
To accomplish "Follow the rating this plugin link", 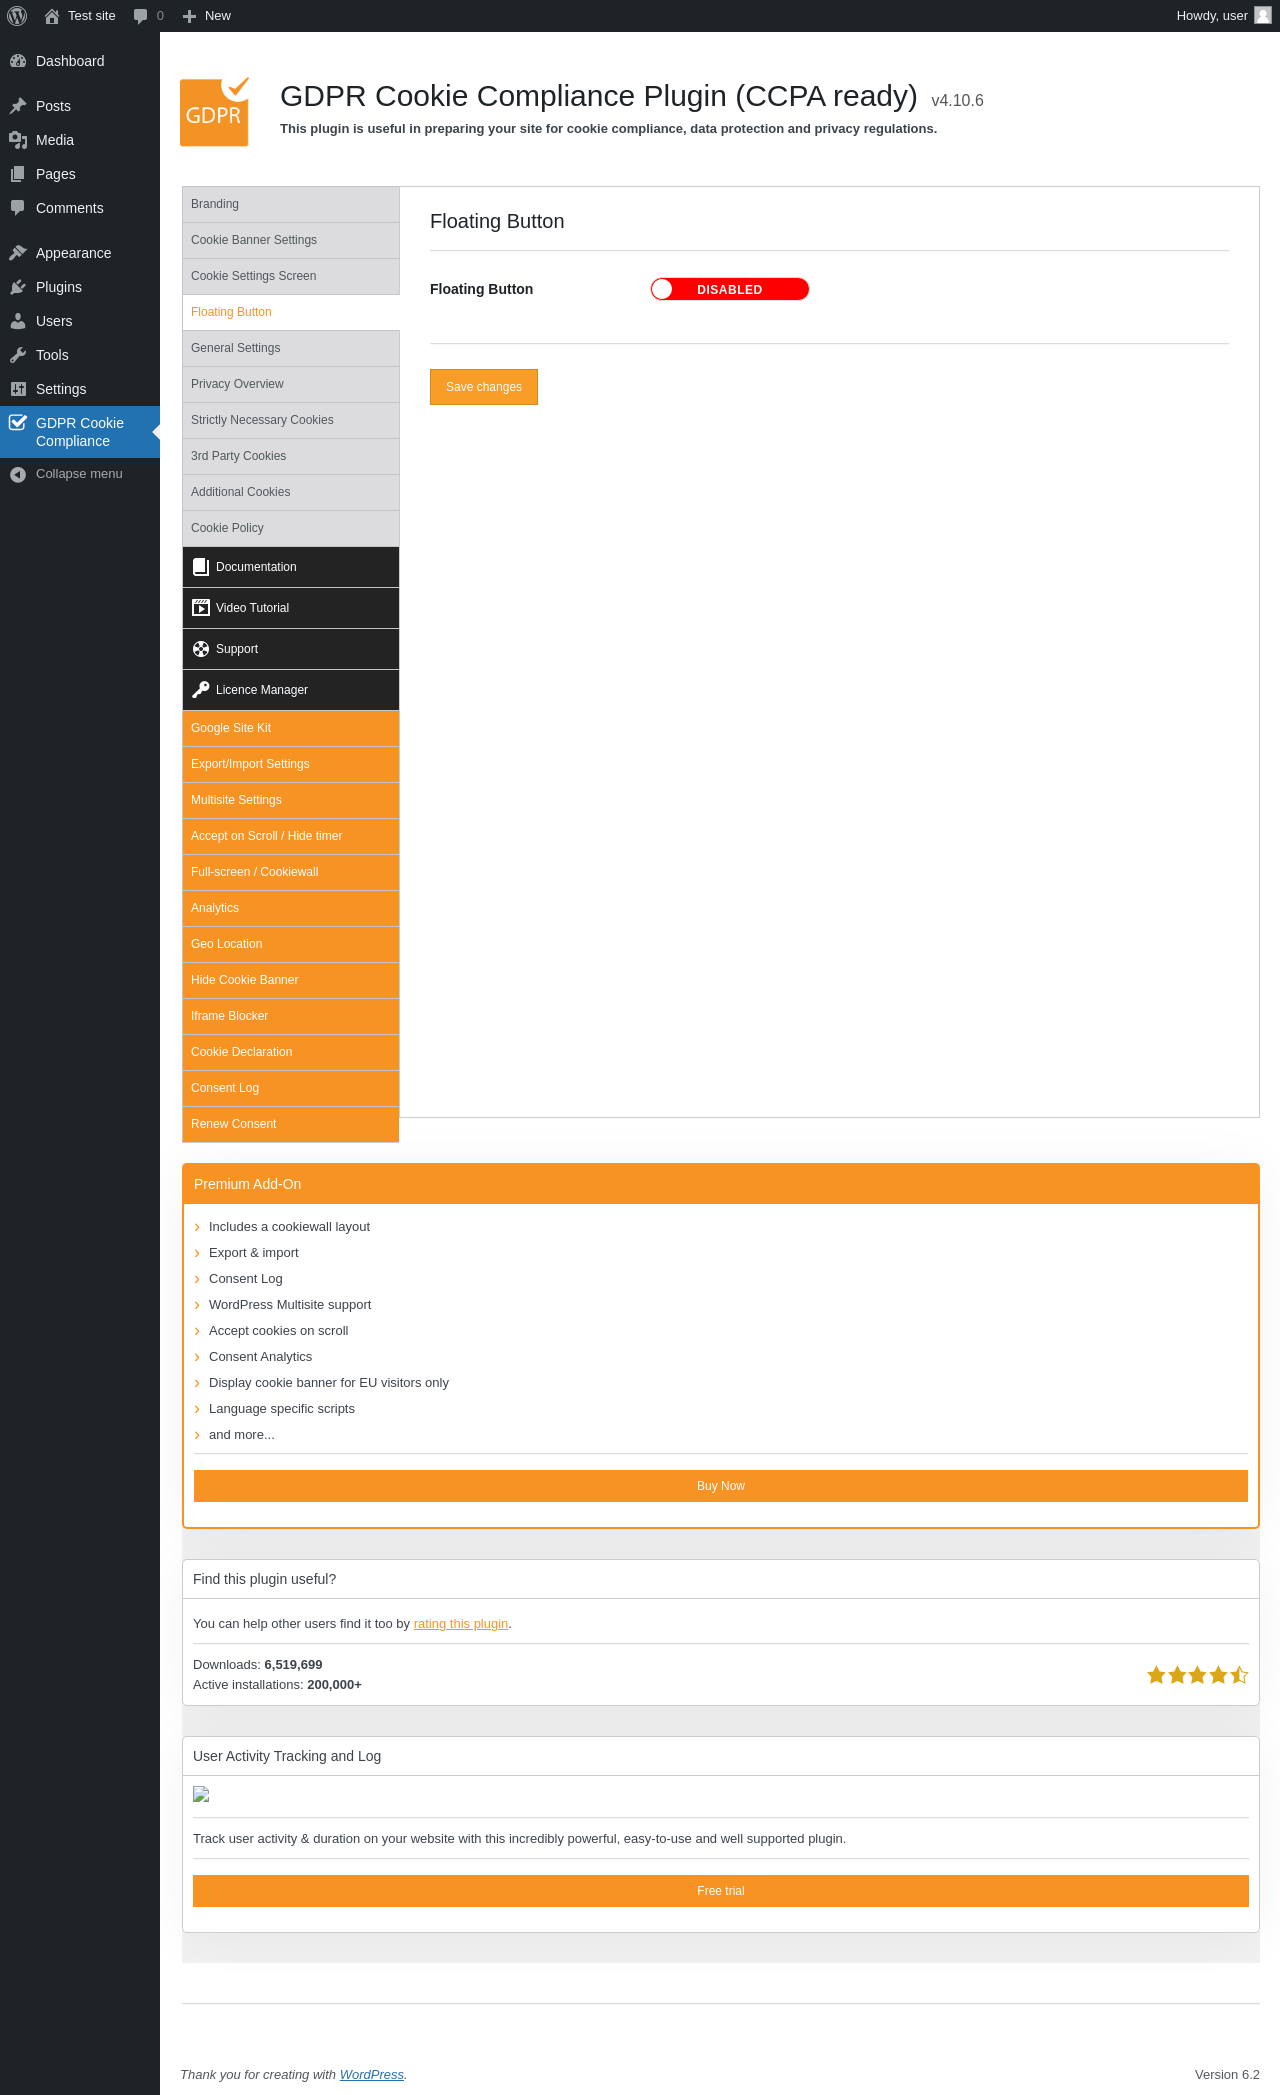I will pos(461,1624).
